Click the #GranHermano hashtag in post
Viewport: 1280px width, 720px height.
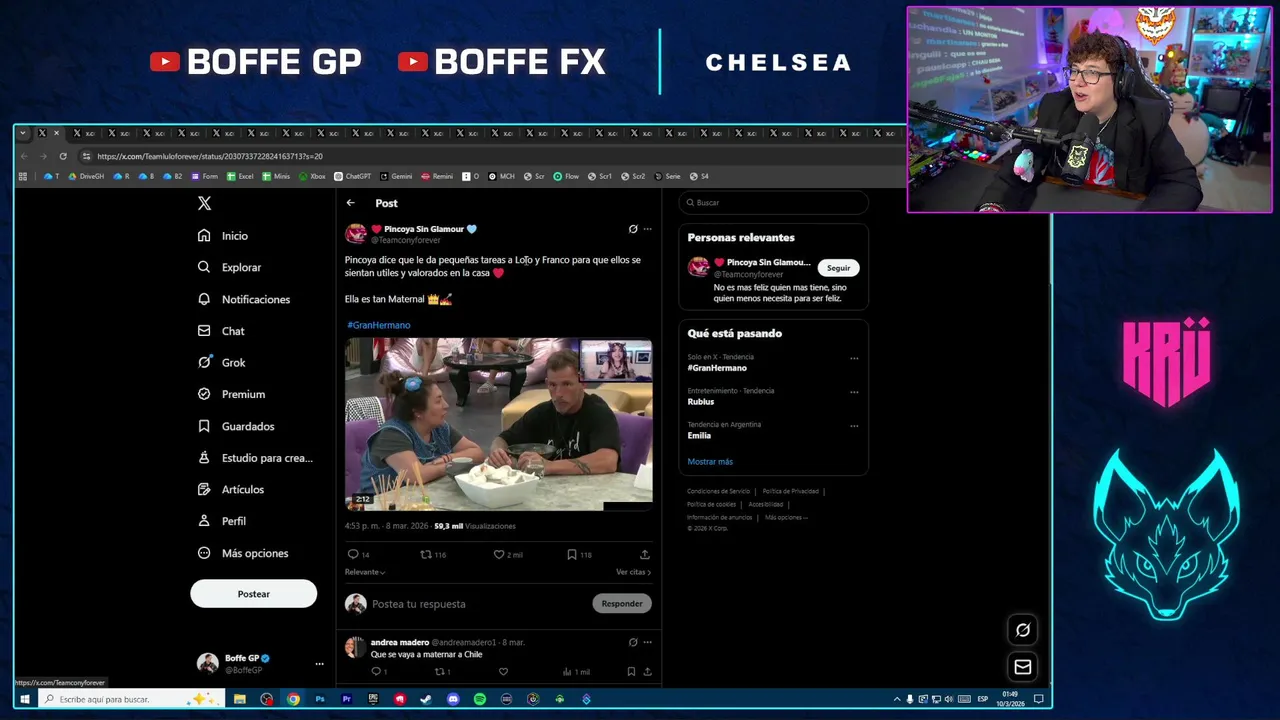pyautogui.click(x=379, y=325)
